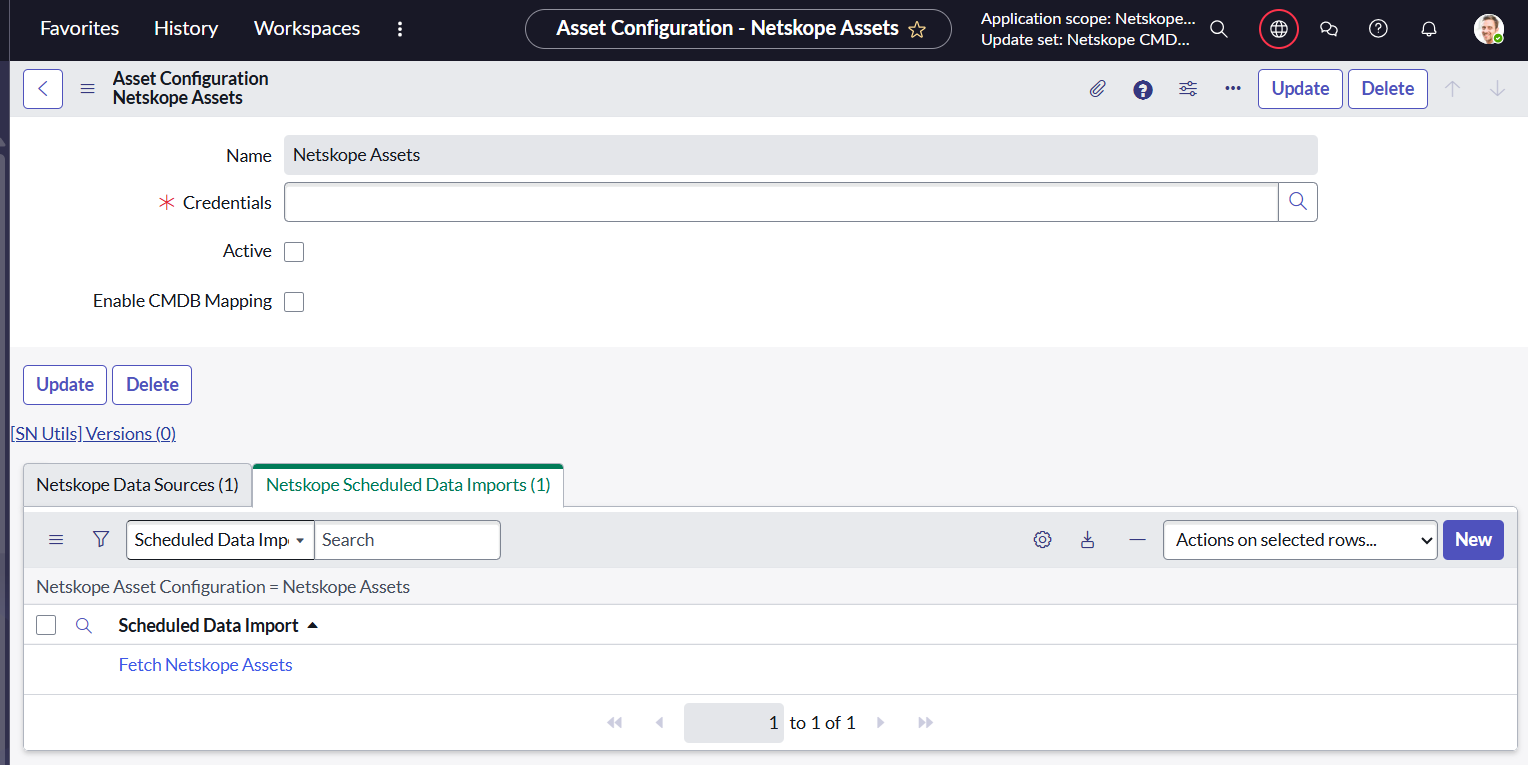
Task: Open the [SN Utils] Versions (0) link
Action: (x=93, y=434)
